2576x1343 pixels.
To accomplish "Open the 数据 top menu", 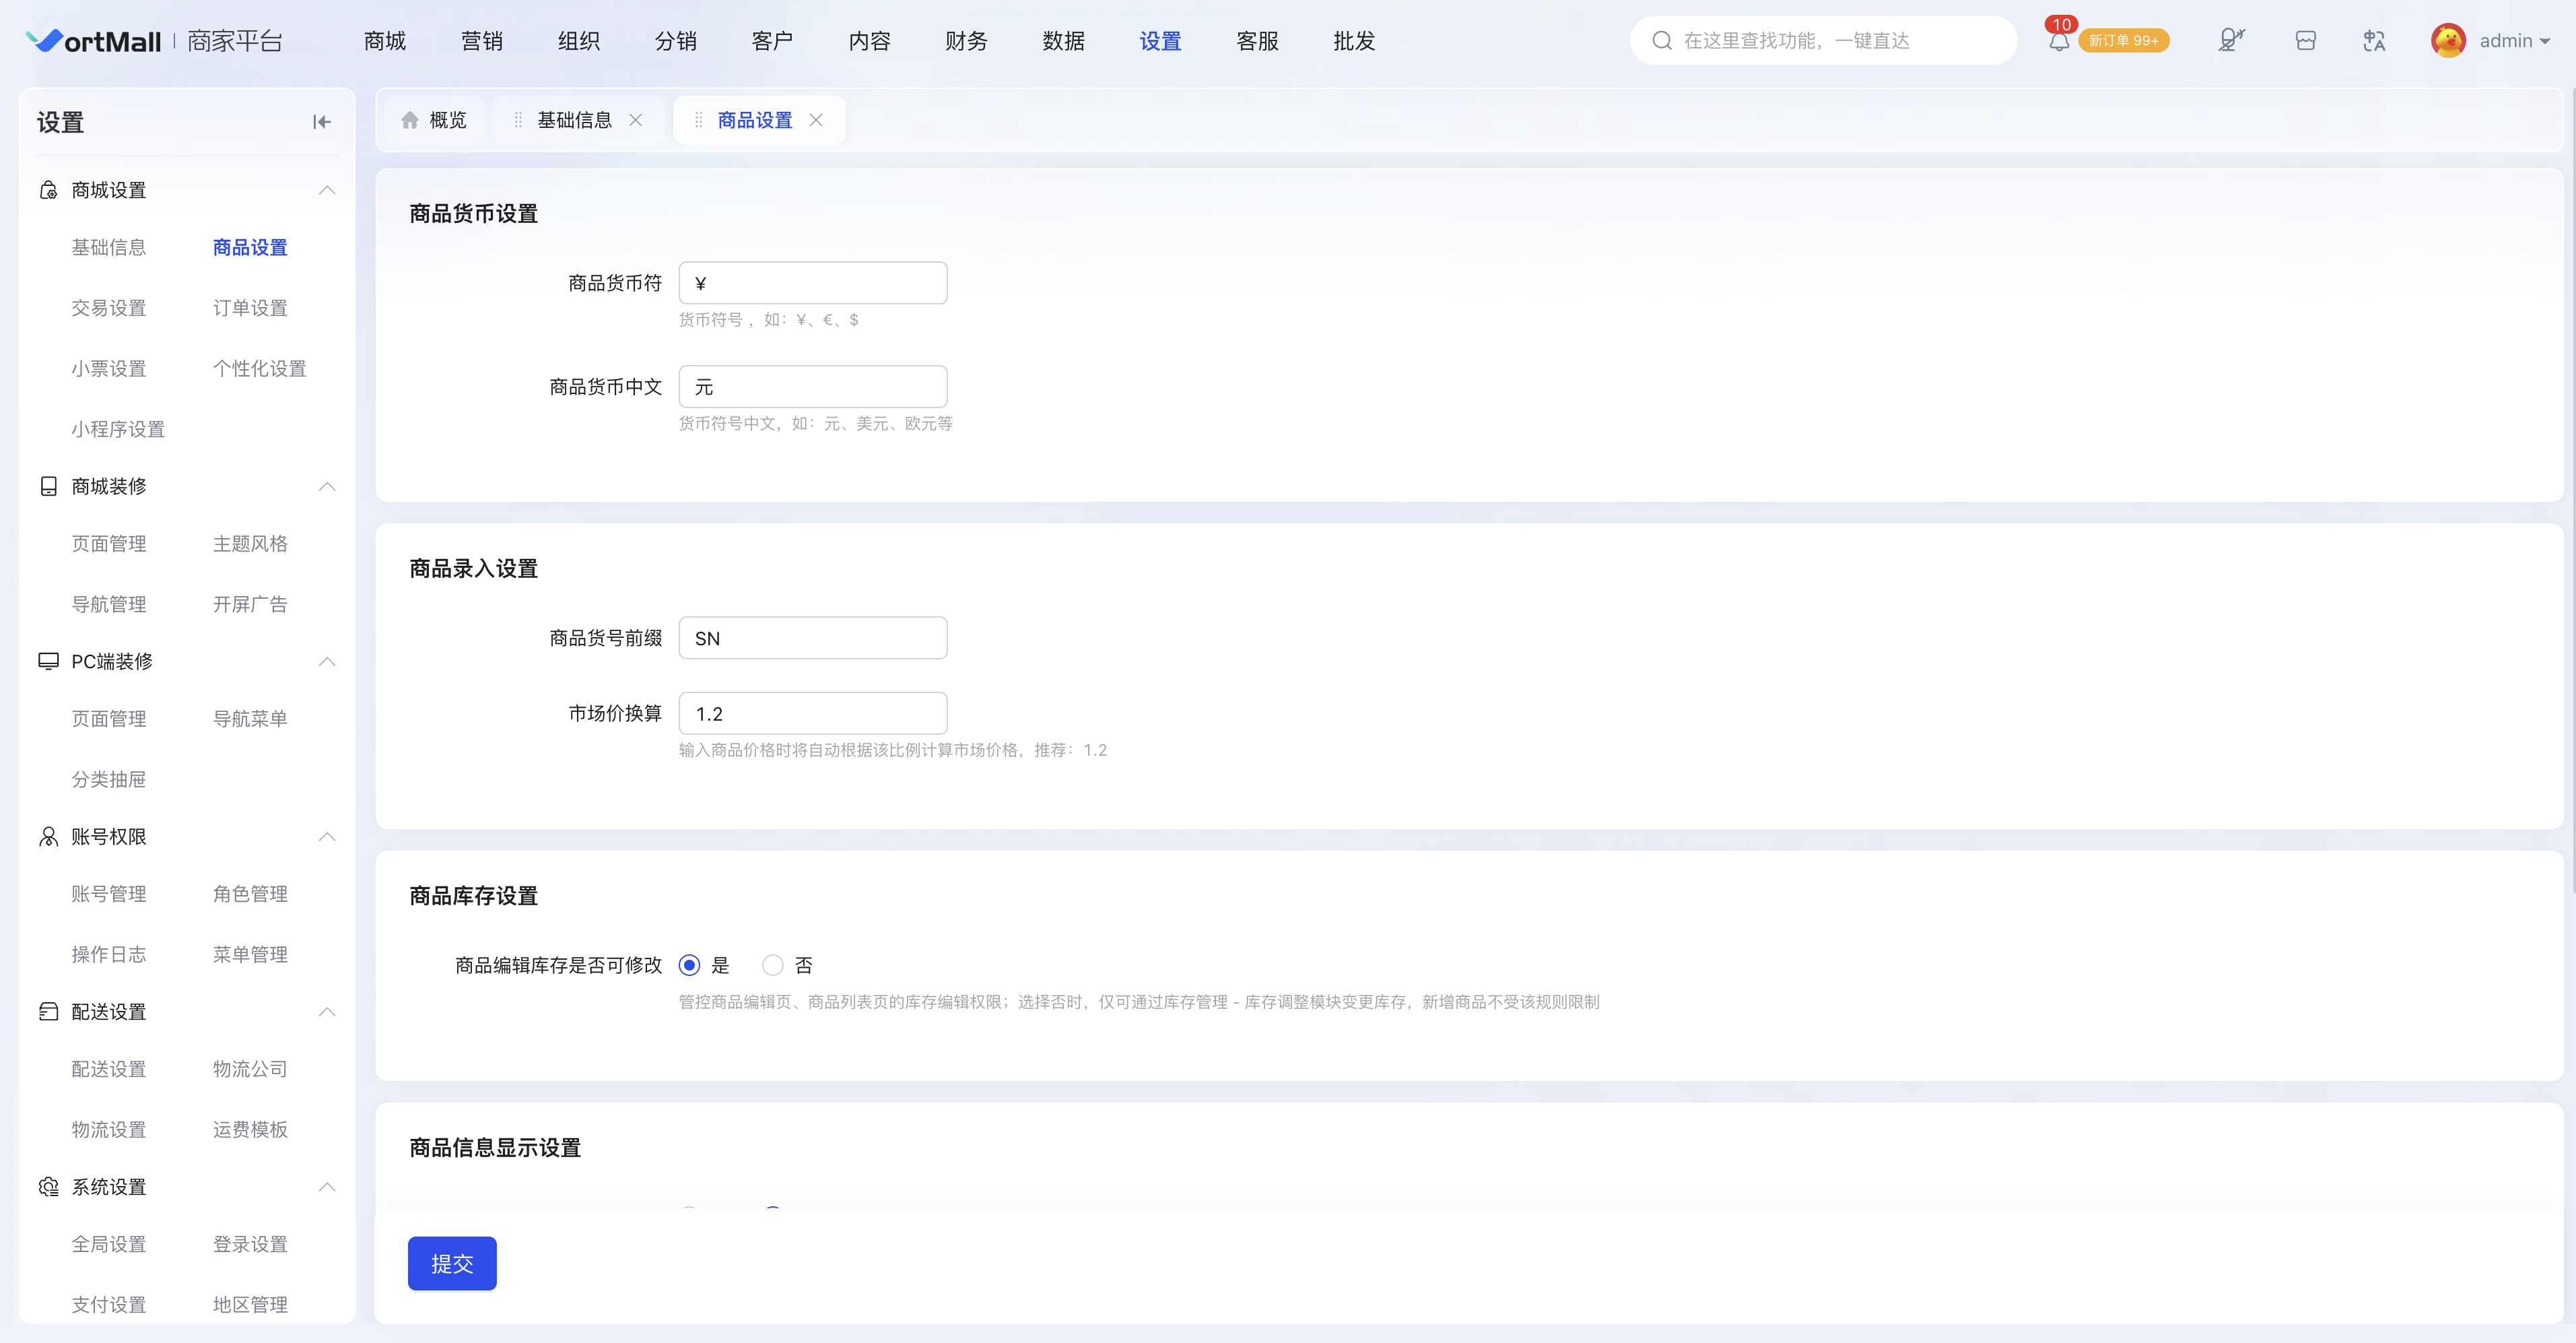I will (1064, 41).
